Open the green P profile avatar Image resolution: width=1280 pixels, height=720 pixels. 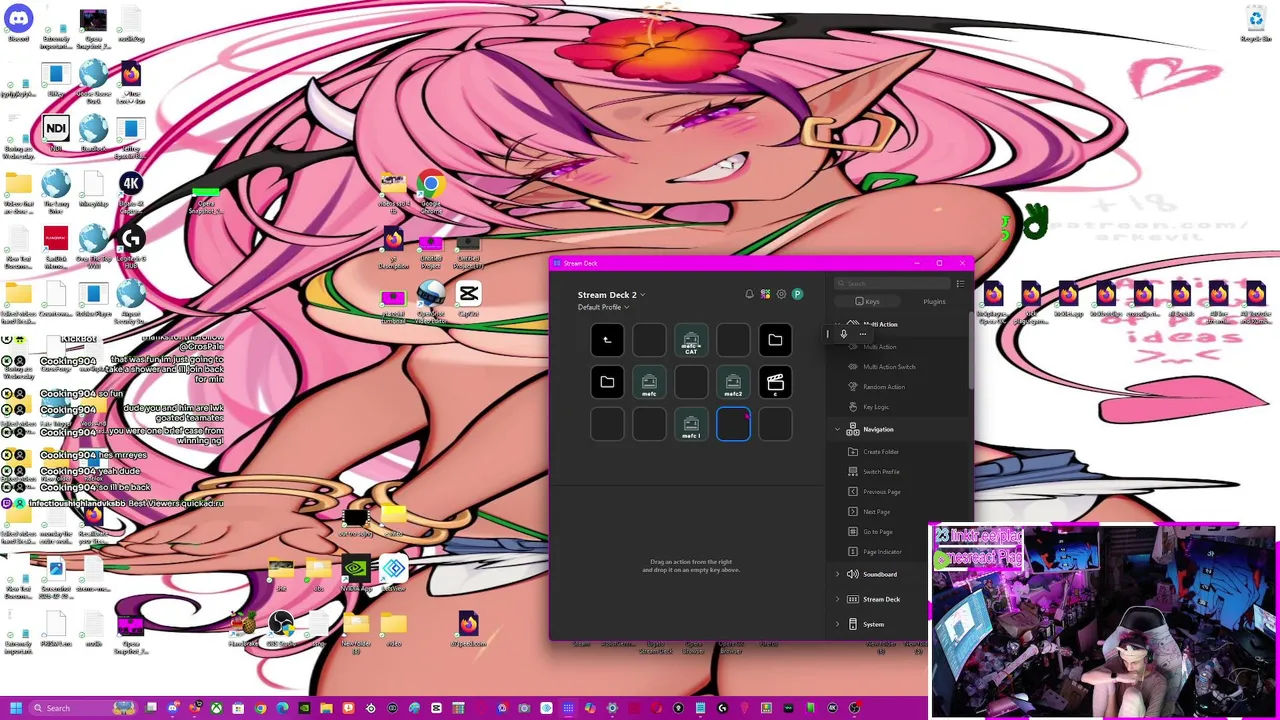(797, 294)
